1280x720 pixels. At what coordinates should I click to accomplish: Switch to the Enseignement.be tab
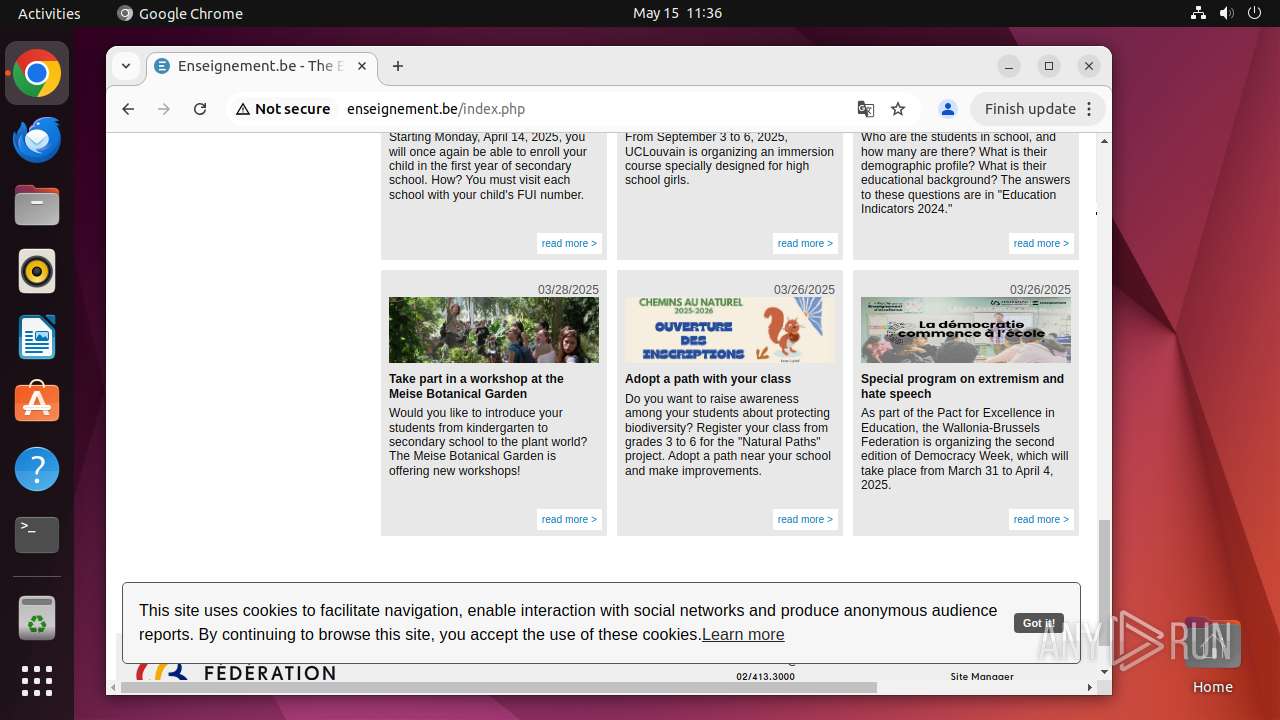262,66
